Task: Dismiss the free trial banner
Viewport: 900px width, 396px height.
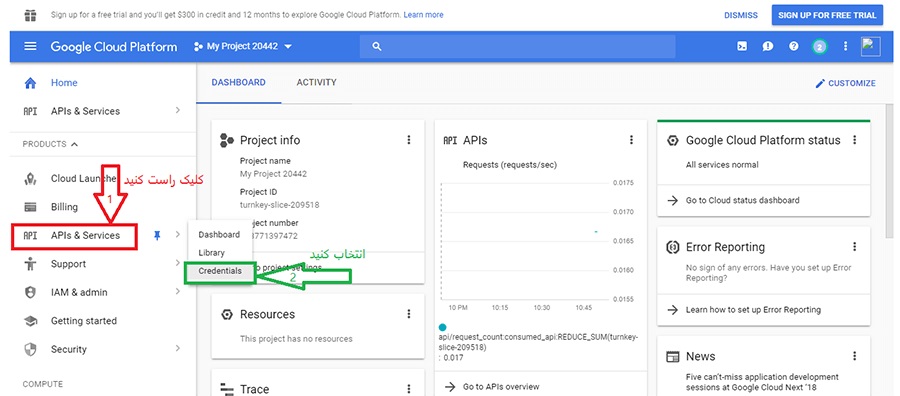Action: point(740,15)
